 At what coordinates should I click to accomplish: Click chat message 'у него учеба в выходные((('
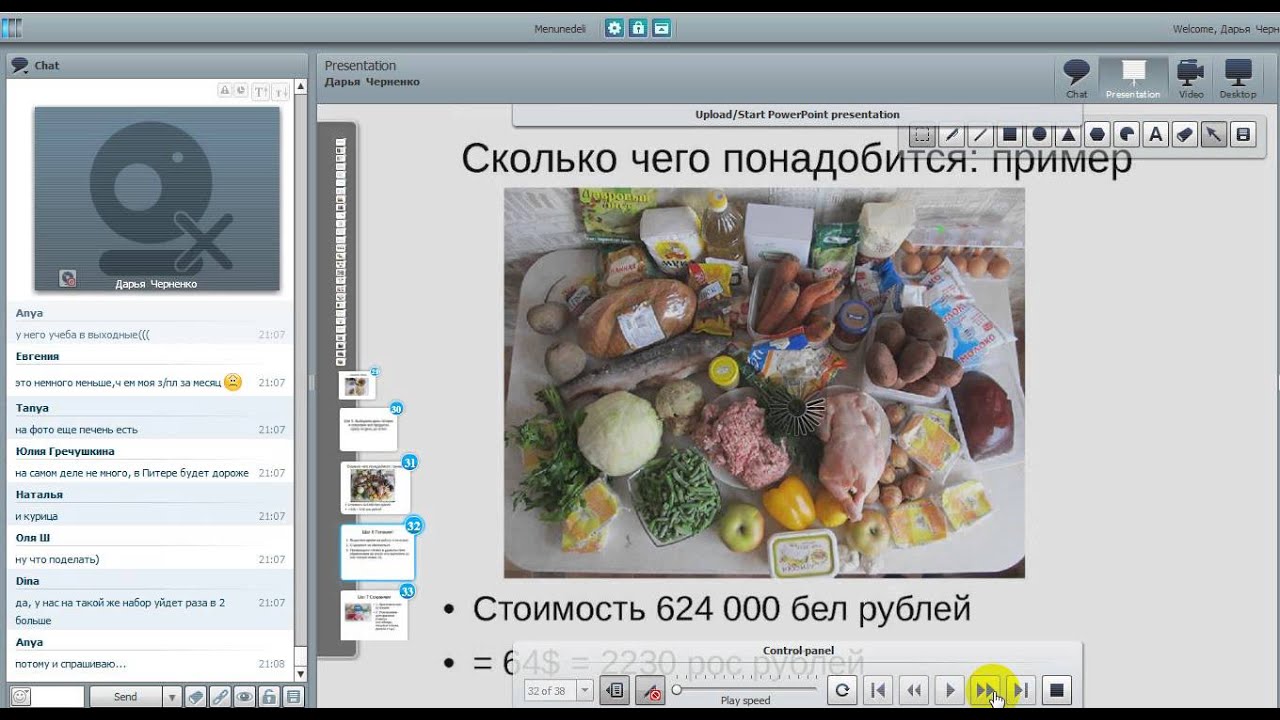[82, 335]
